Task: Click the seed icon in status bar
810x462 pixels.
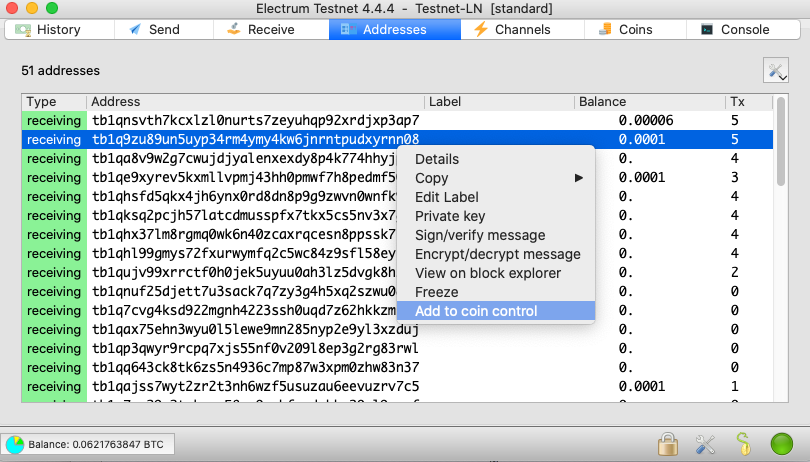Action: (x=743, y=443)
